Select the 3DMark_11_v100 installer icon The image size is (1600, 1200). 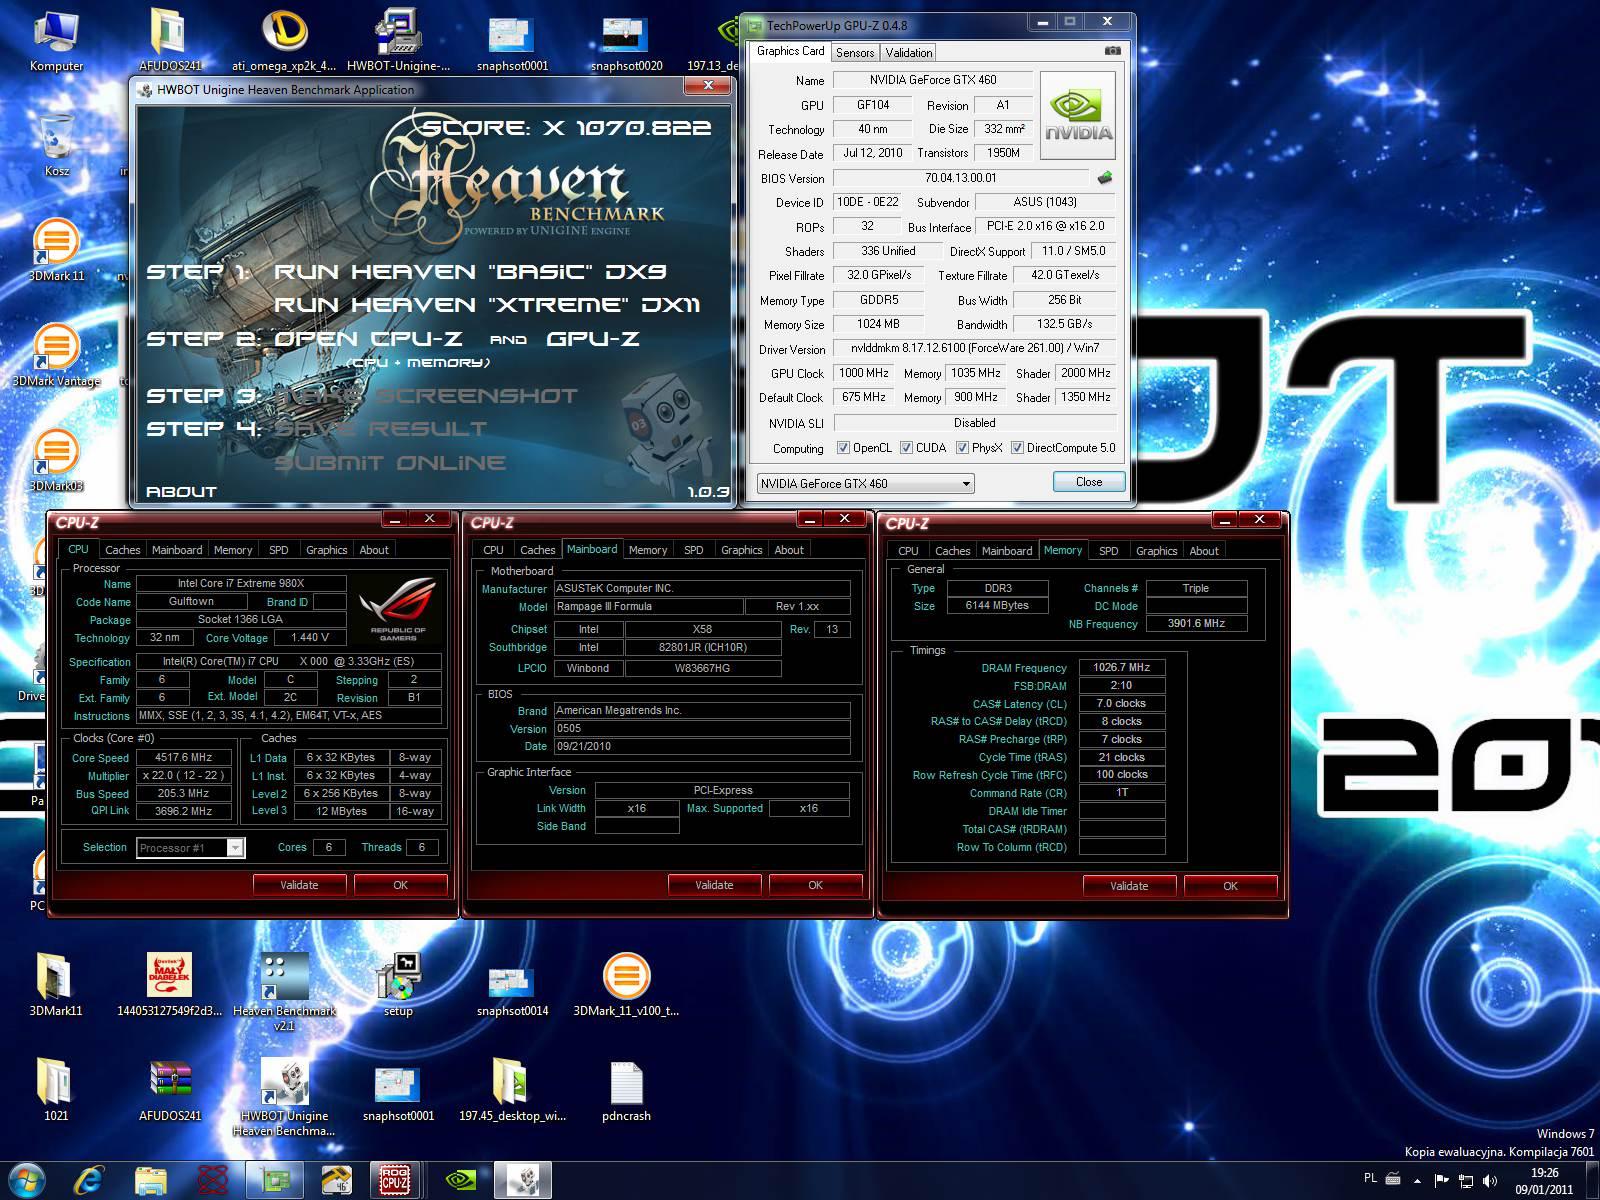[626, 985]
